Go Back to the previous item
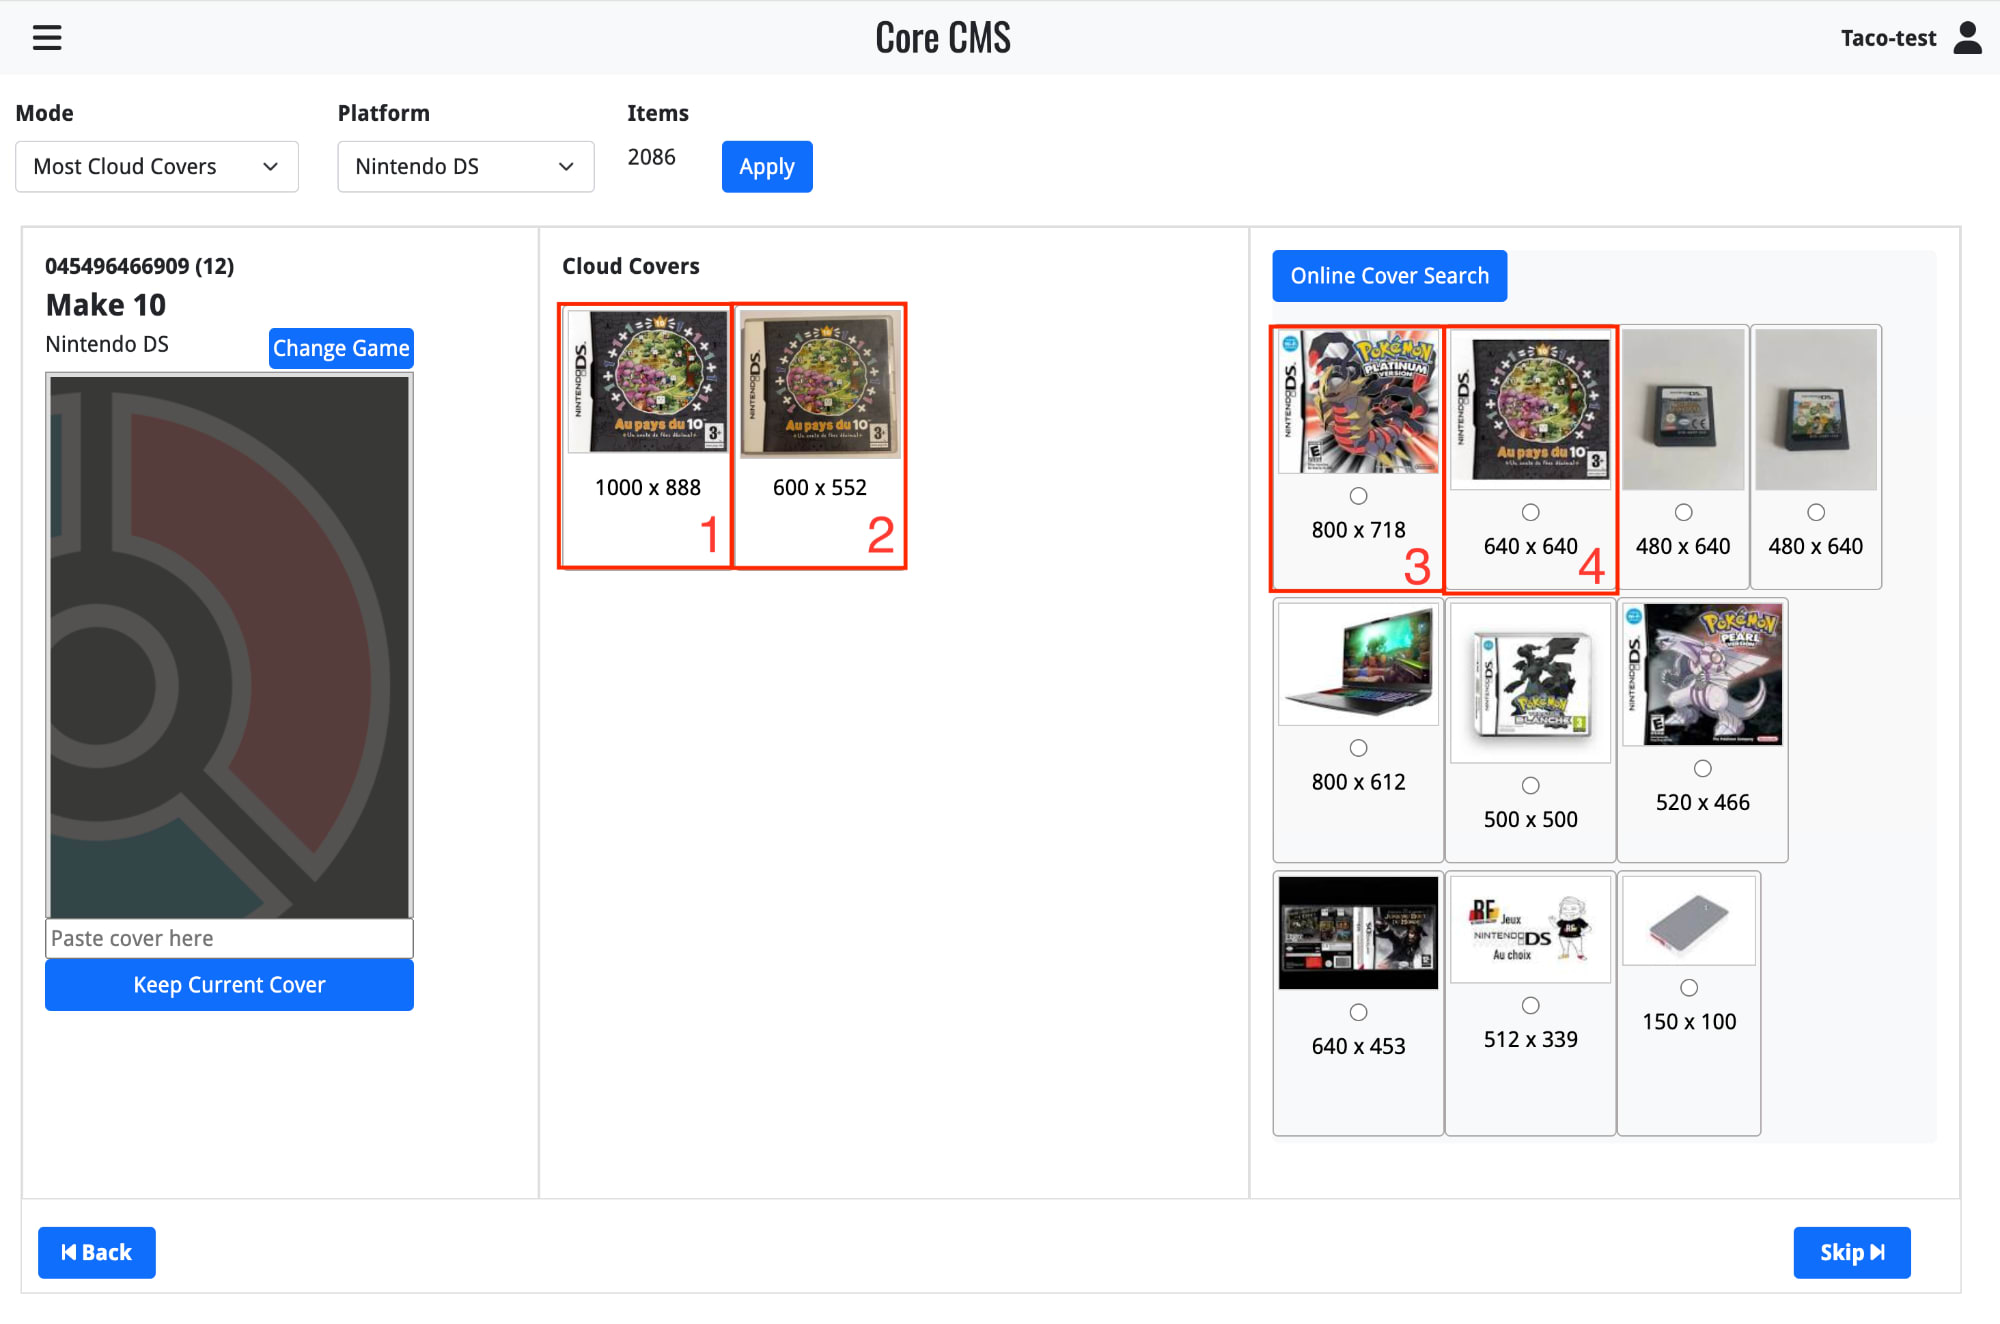2000x1324 pixels. tap(97, 1252)
